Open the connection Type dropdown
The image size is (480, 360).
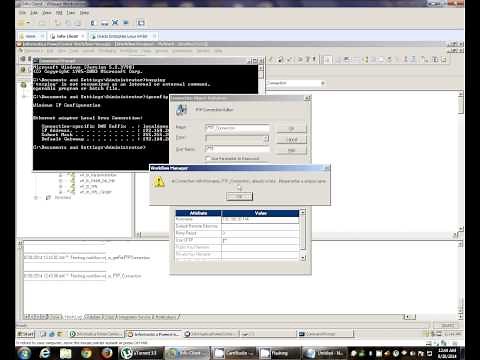266,138
